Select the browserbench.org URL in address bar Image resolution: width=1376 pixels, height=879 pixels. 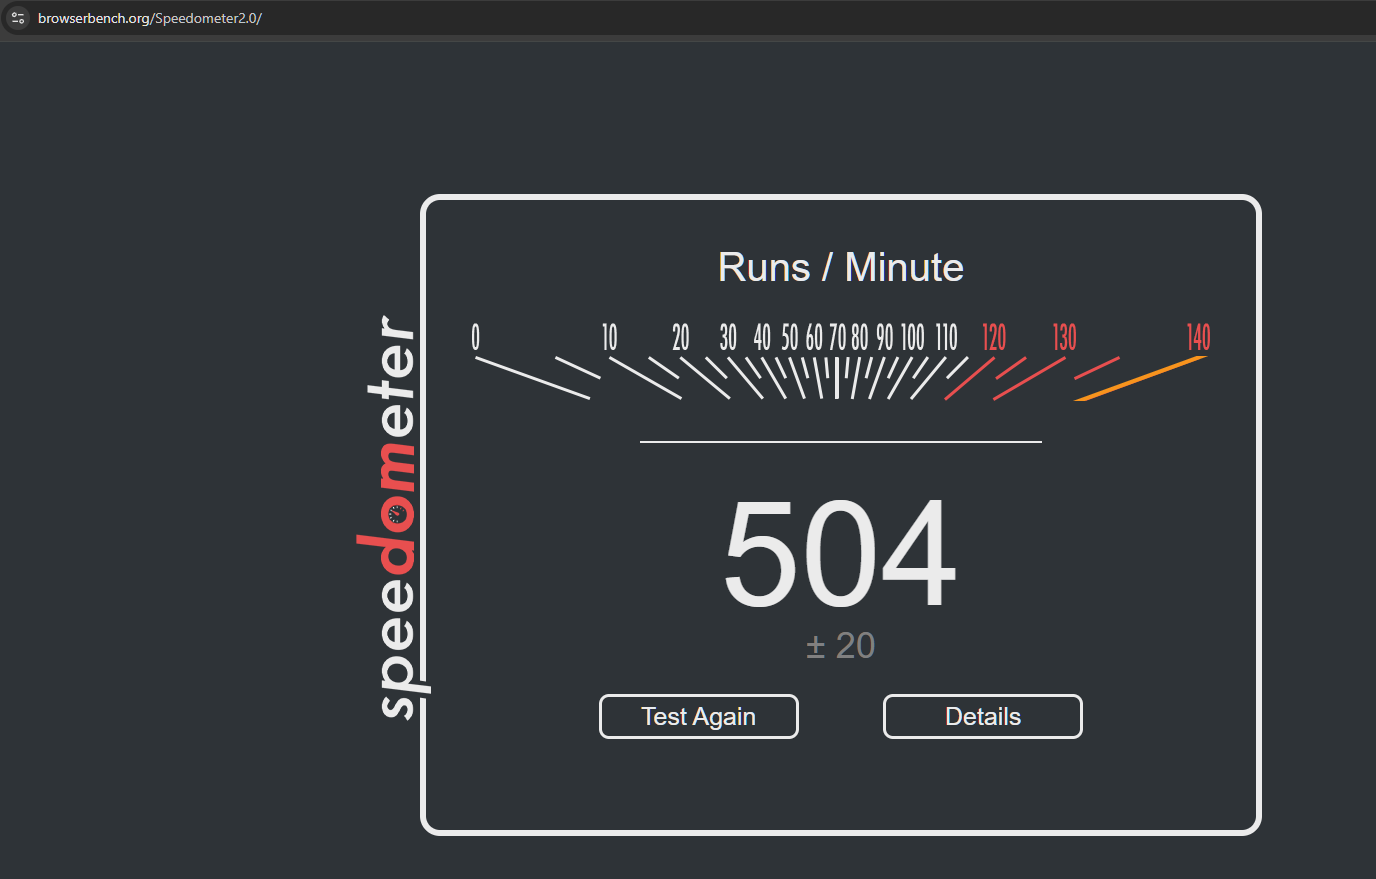(150, 18)
